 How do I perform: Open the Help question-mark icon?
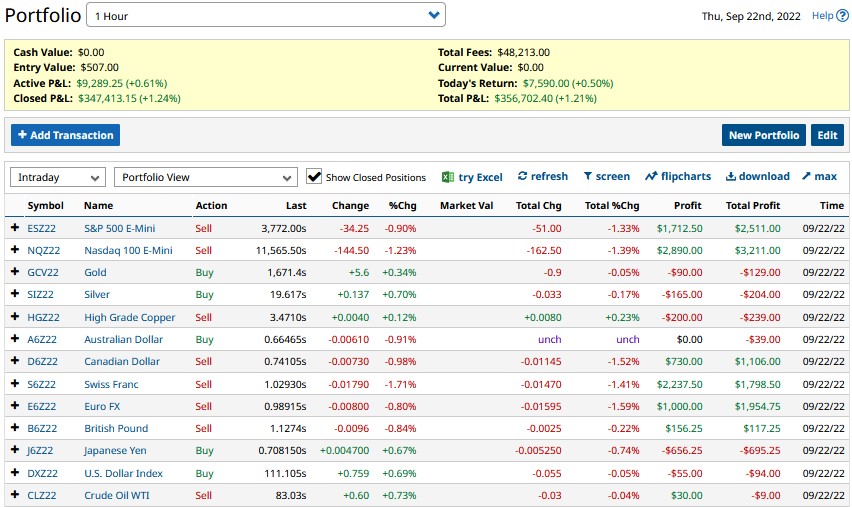tap(842, 16)
